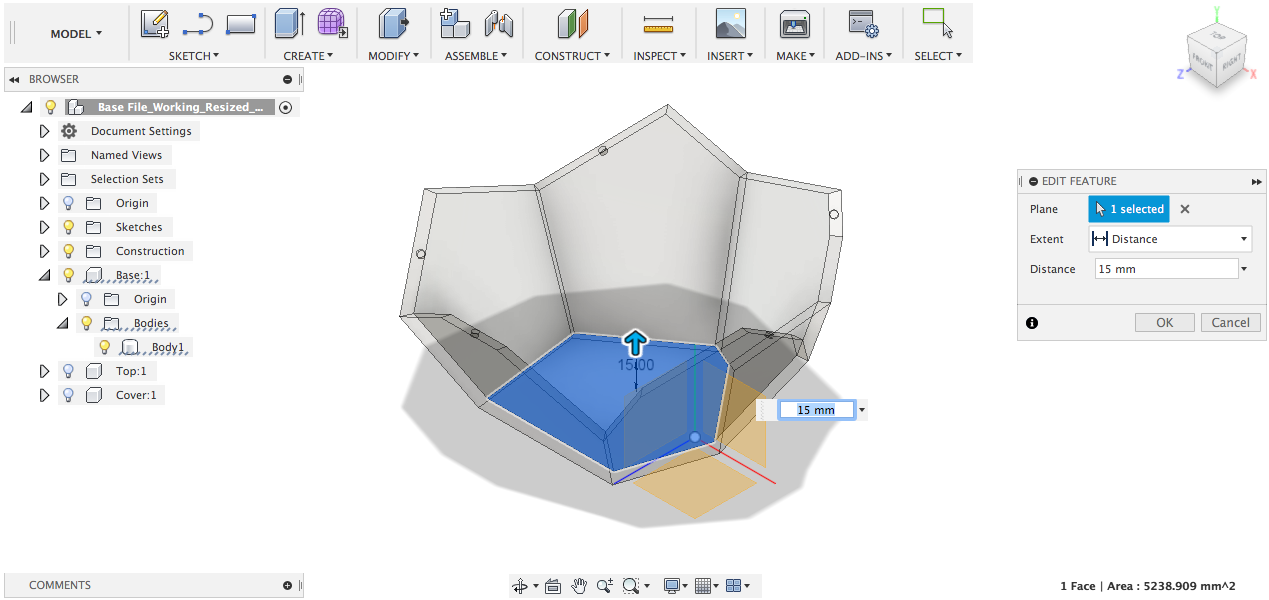1269x600 pixels.
Task: Expand the Top:1 component node
Action: (x=44, y=371)
